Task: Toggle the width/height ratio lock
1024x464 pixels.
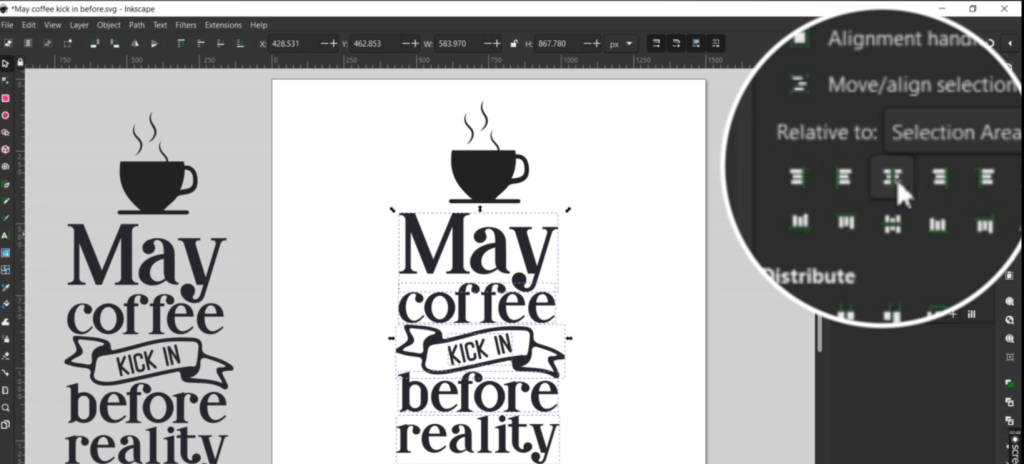Action: [x=513, y=44]
